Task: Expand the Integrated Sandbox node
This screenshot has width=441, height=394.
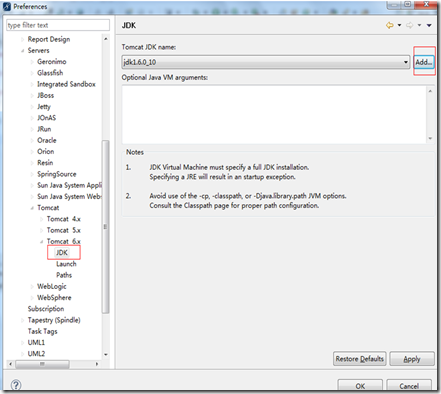Action: point(32,84)
